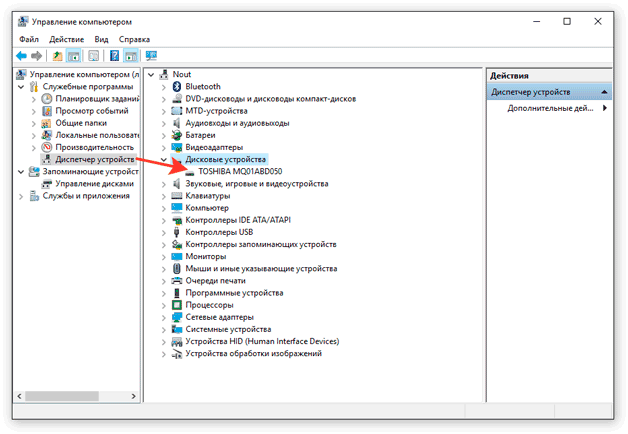The image size is (628, 434).
Task: Click the Просмотр событий icon
Action: pos(47,111)
